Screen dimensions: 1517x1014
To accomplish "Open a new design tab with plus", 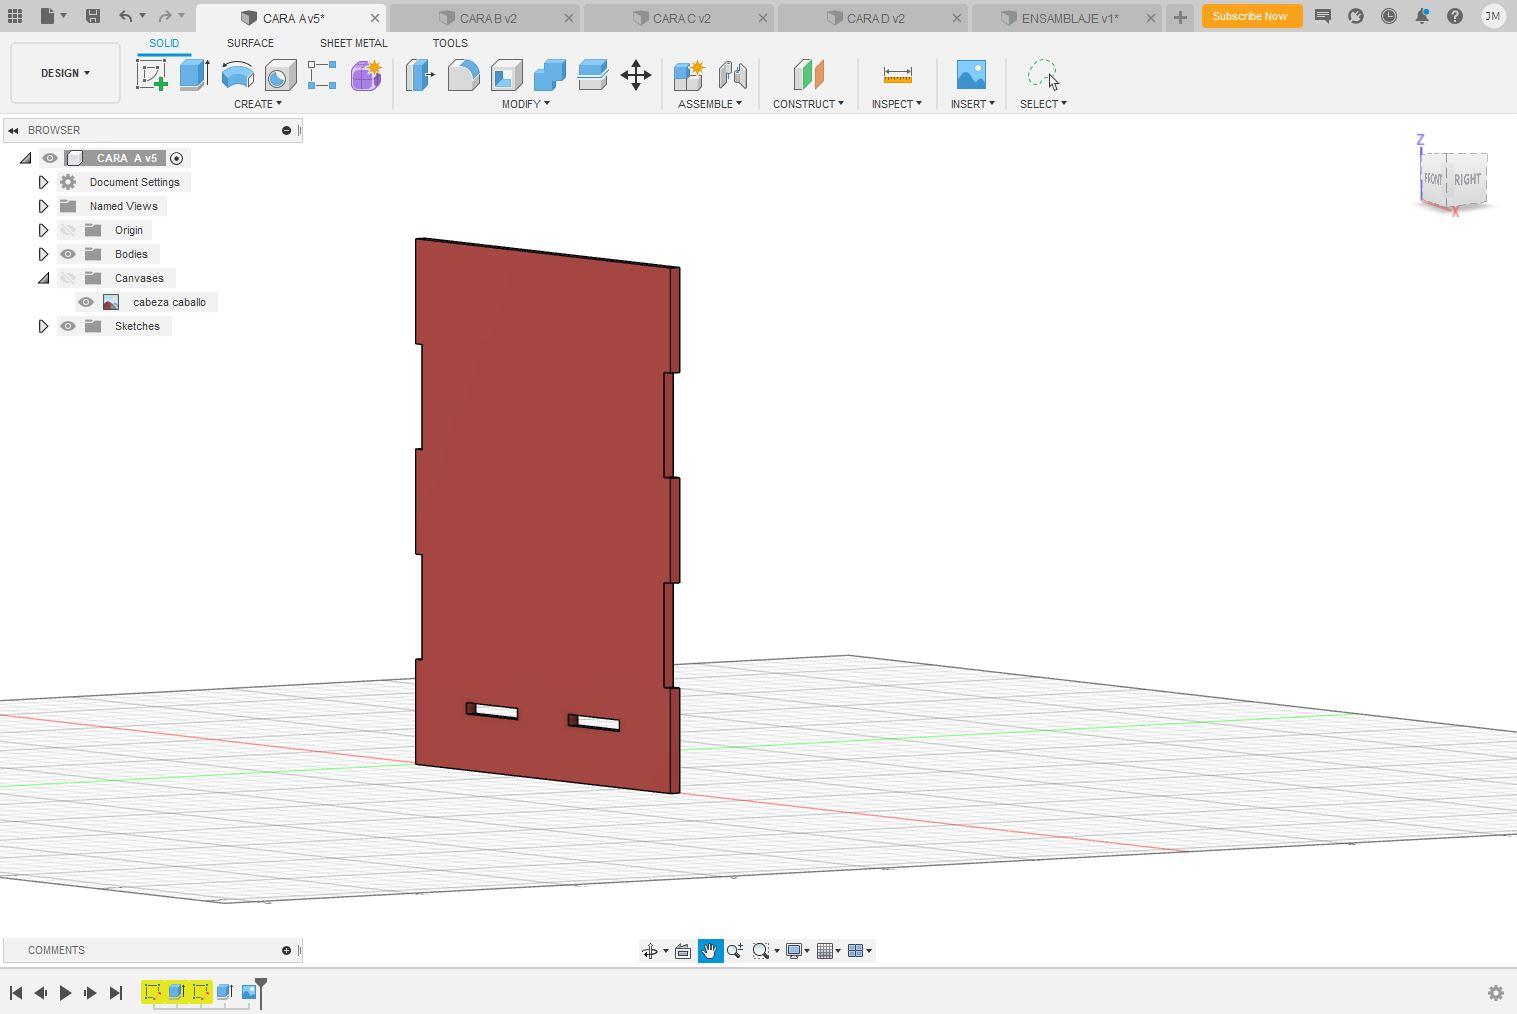I will pyautogui.click(x=1180, y=17).
